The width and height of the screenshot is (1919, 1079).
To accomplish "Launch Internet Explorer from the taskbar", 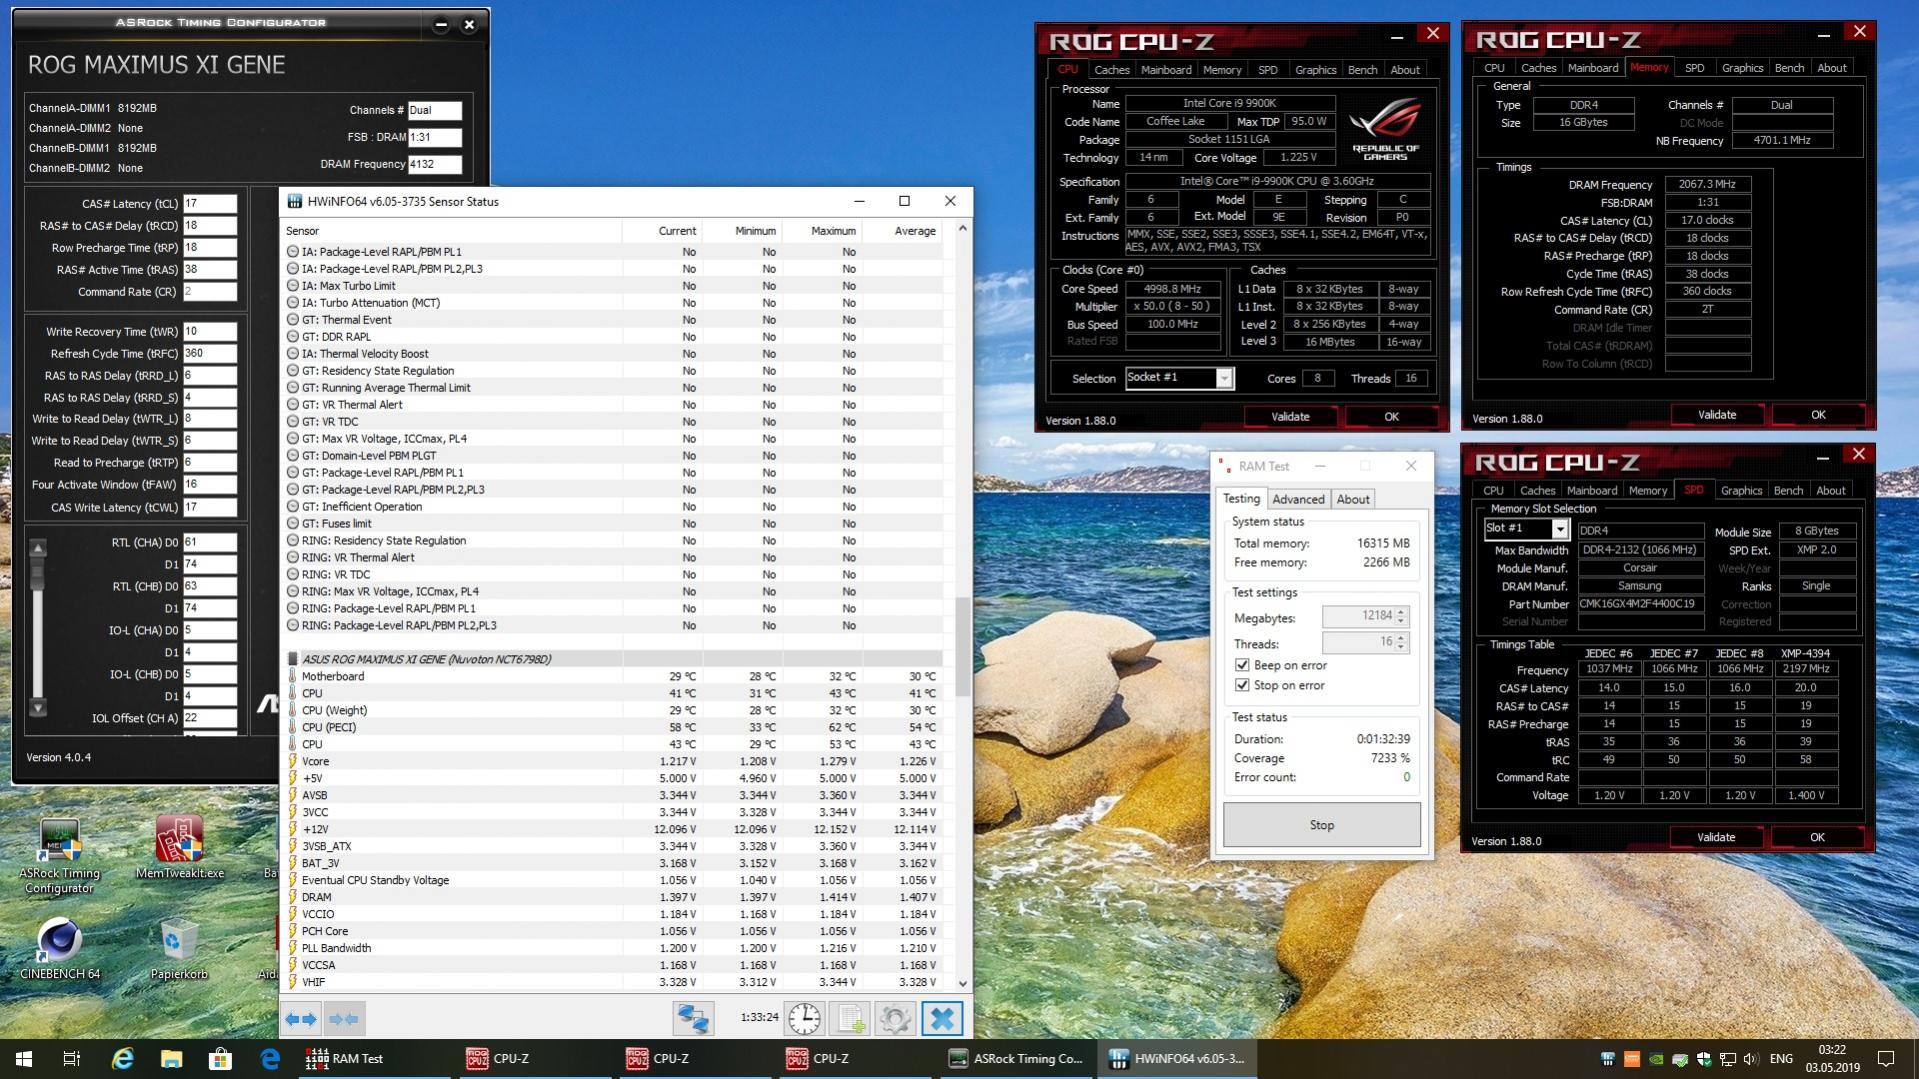I will [x=122, y=1058].
